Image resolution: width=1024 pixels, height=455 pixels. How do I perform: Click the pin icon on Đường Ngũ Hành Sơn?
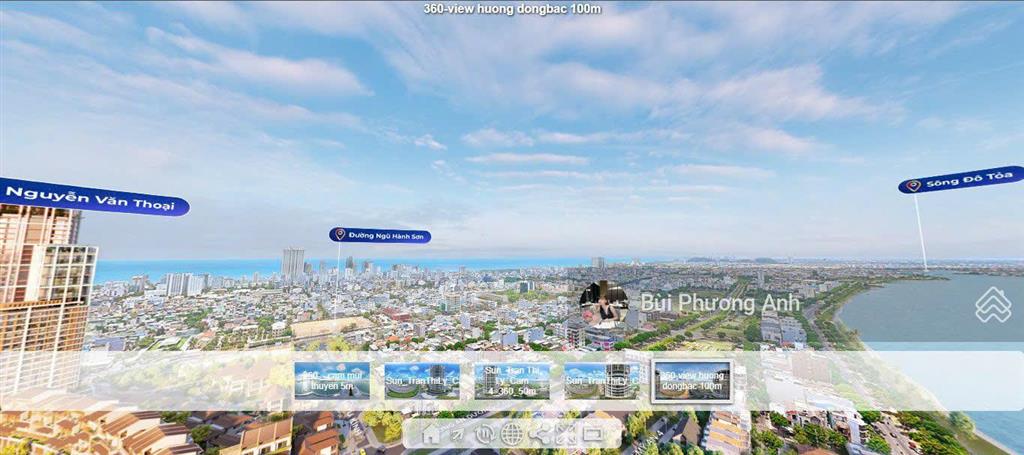coord(340,235)
